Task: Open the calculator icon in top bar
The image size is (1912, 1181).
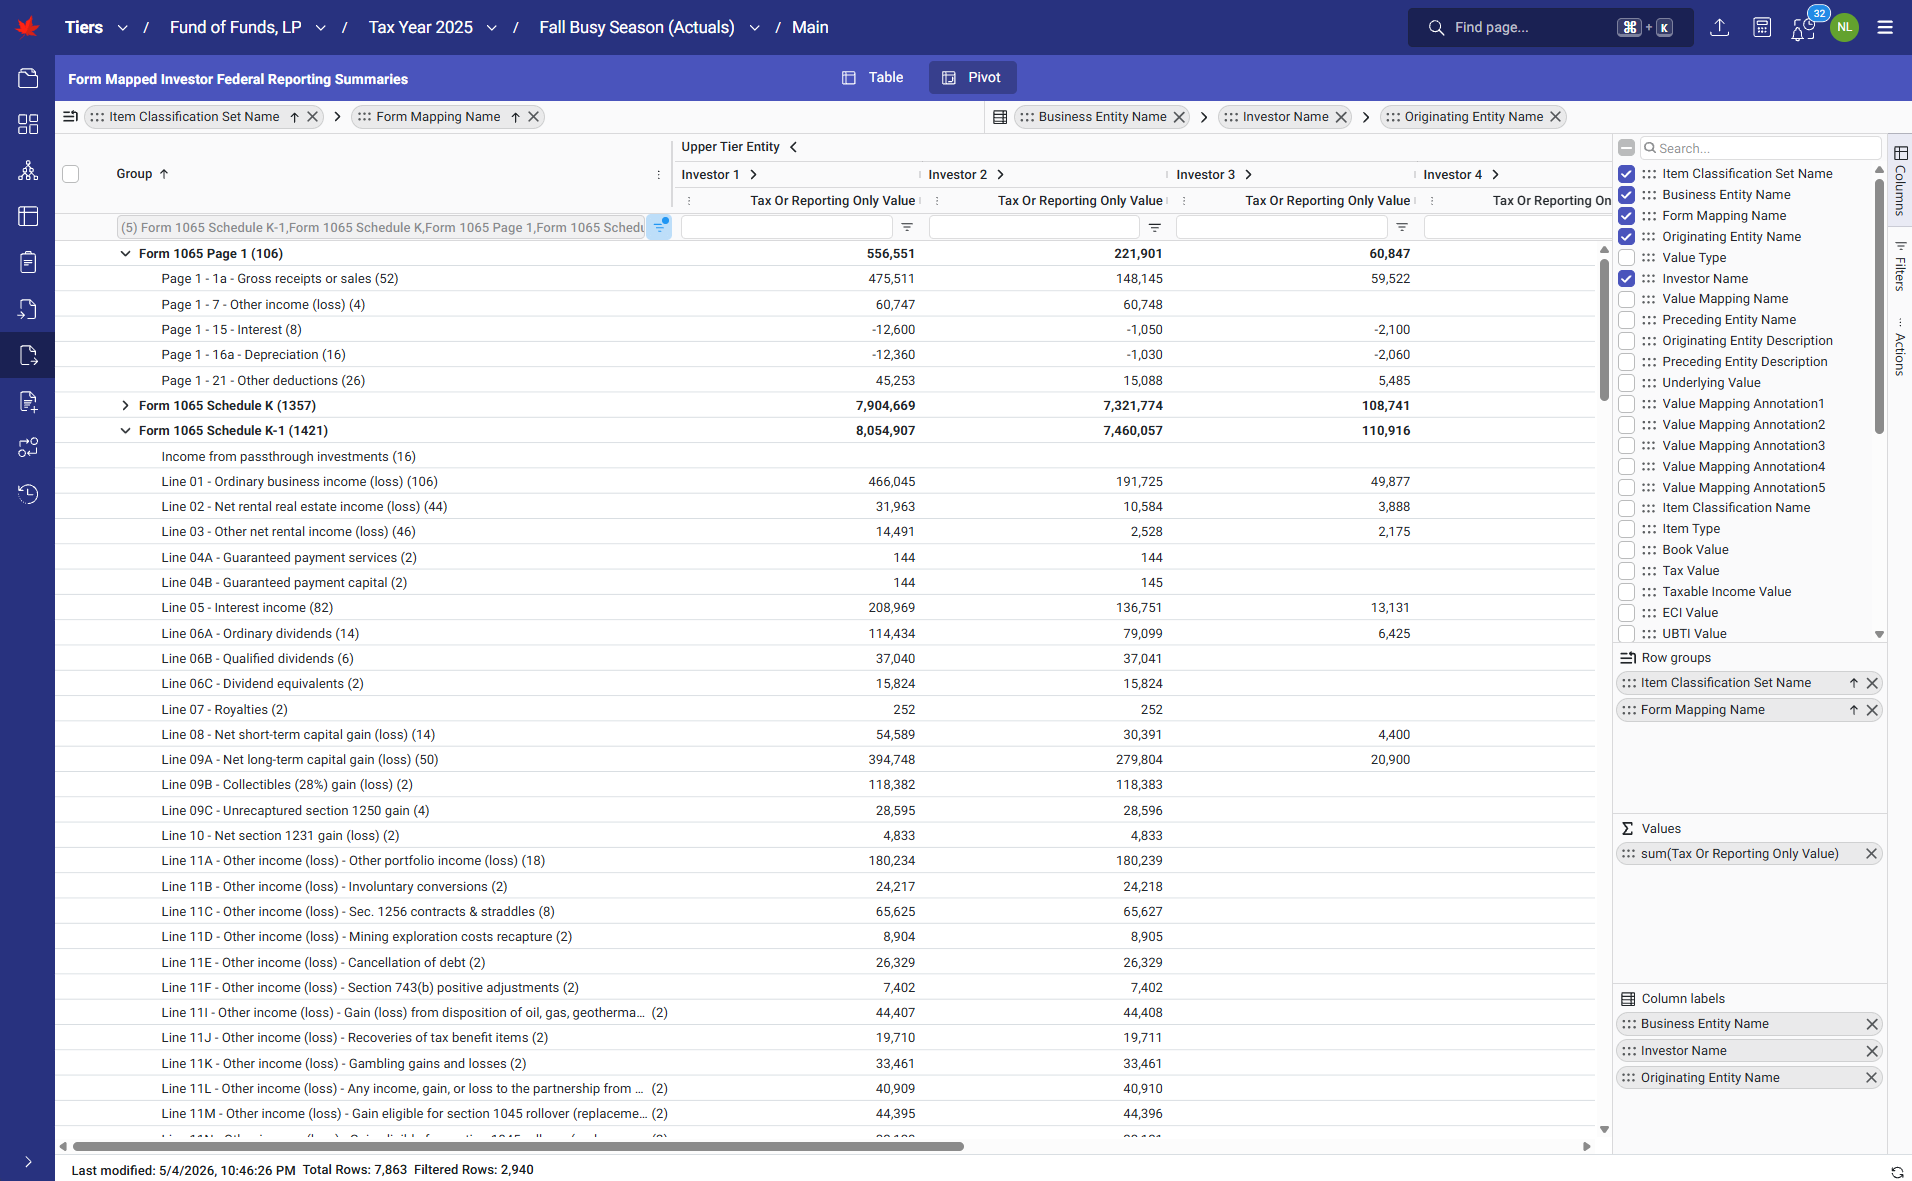Action: [1762, 27]
